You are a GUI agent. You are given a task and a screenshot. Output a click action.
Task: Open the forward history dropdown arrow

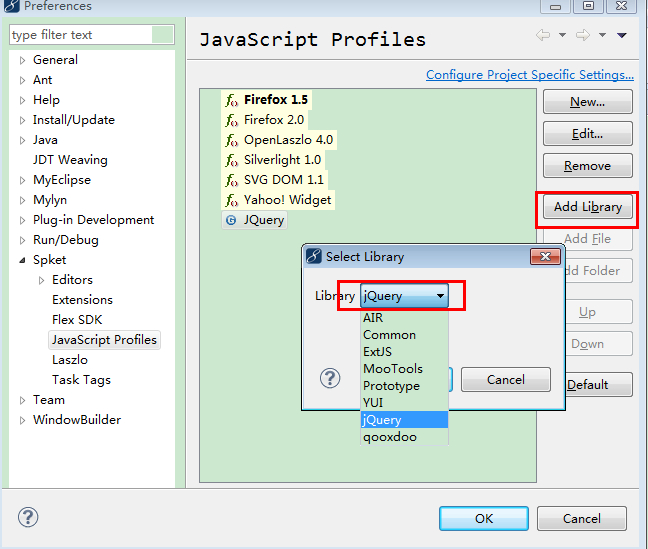[603, 35]
